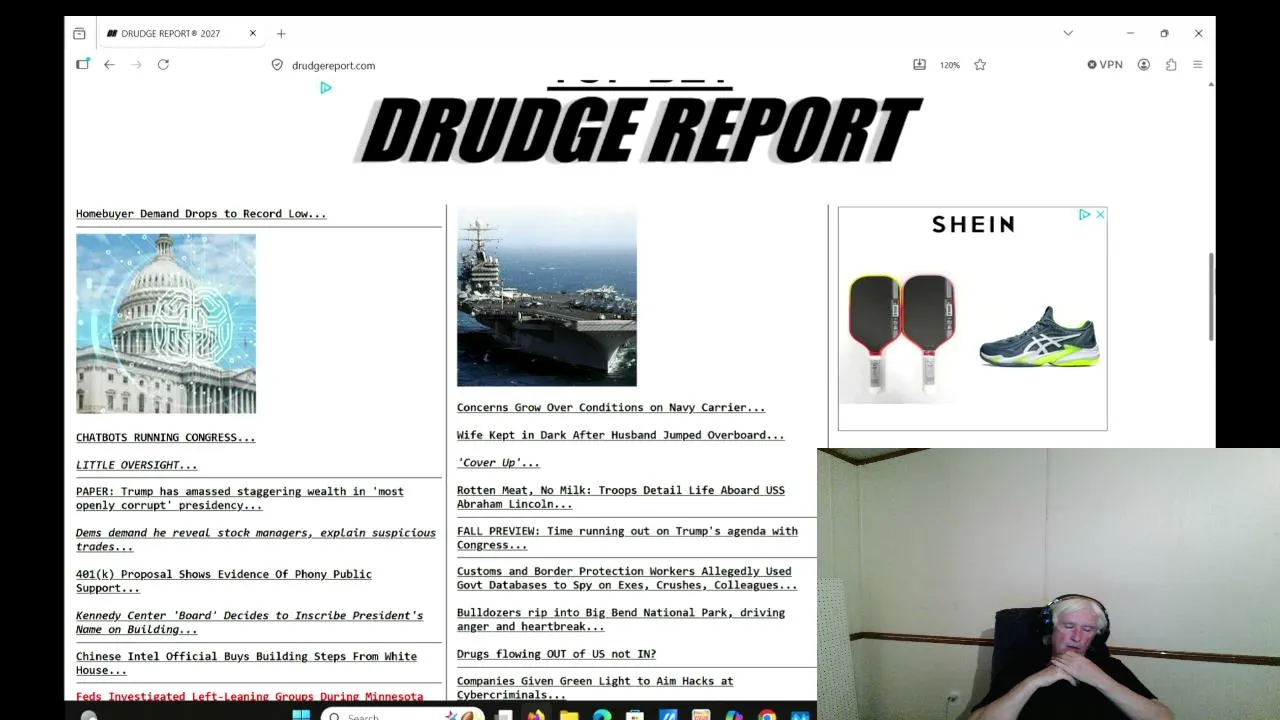Open the 'Kennedy Center Board' headline

(250, 622)
